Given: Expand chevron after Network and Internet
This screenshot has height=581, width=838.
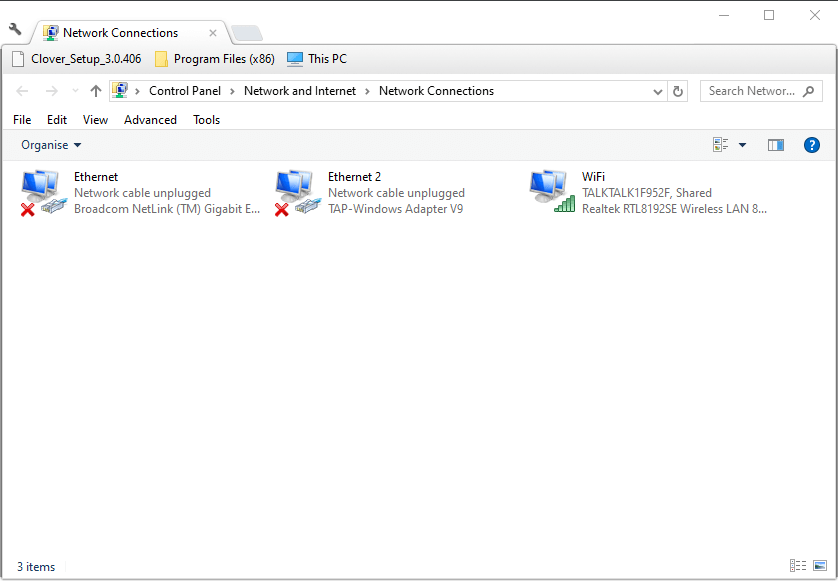Looking at the screenshot, I should tap(368, 91).
